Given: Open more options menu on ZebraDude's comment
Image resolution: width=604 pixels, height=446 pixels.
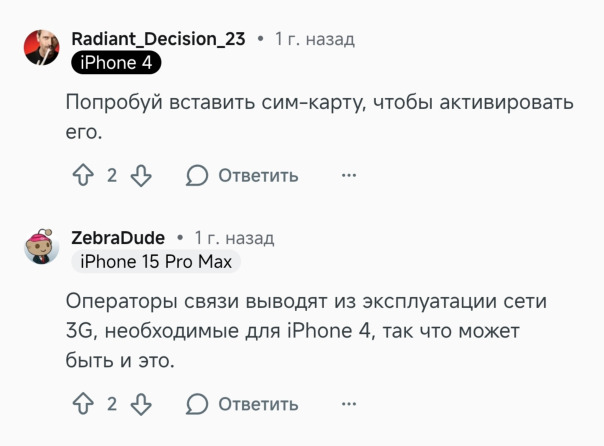Looking at the screenshot, I should point(349,404).
